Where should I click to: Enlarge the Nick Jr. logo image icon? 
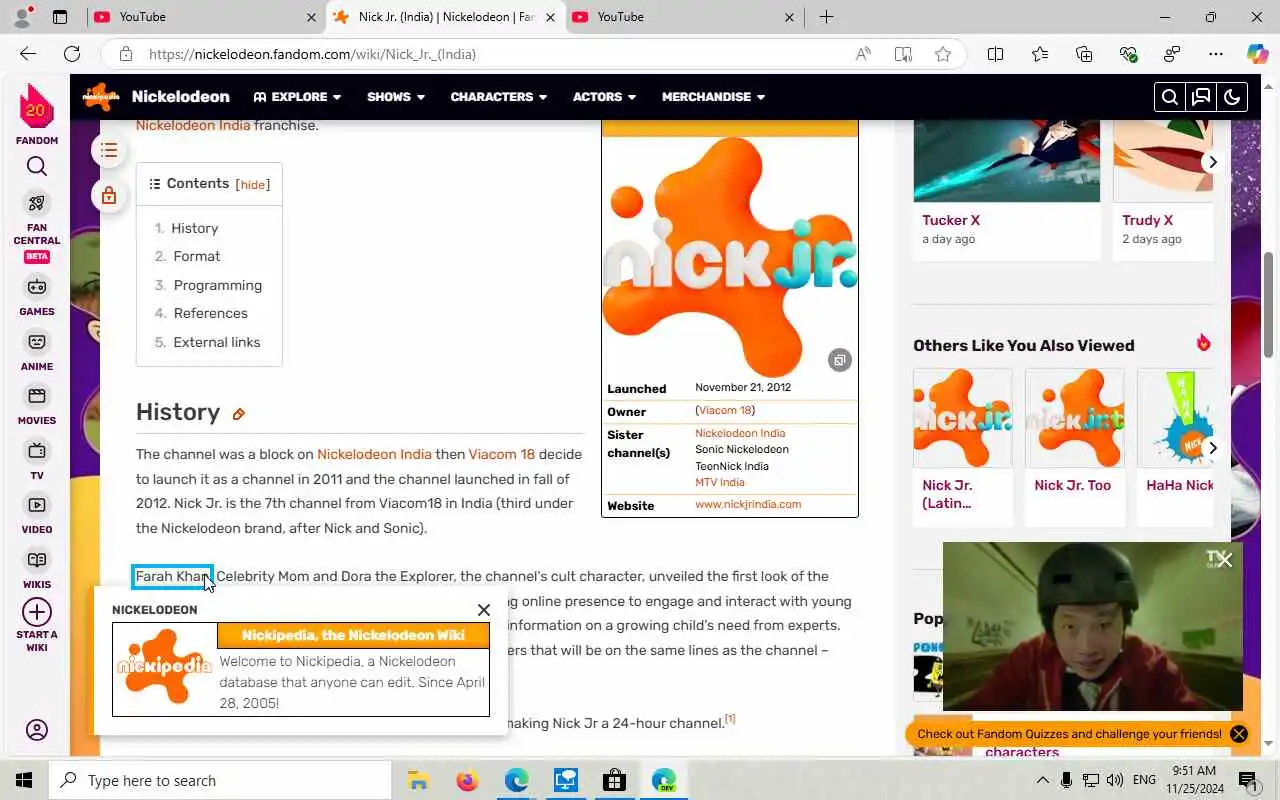click(840, 360)
